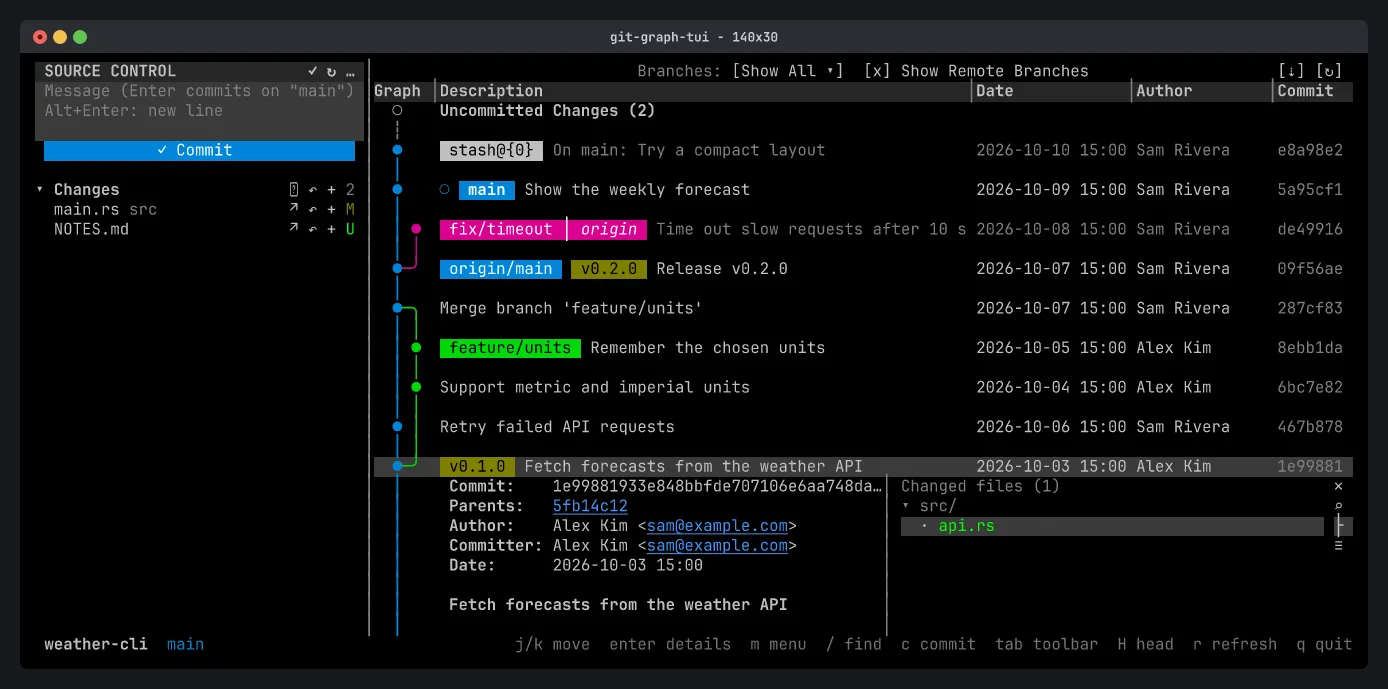
Task: Click the list view icon in Changed files panel
Action: 1339,545
